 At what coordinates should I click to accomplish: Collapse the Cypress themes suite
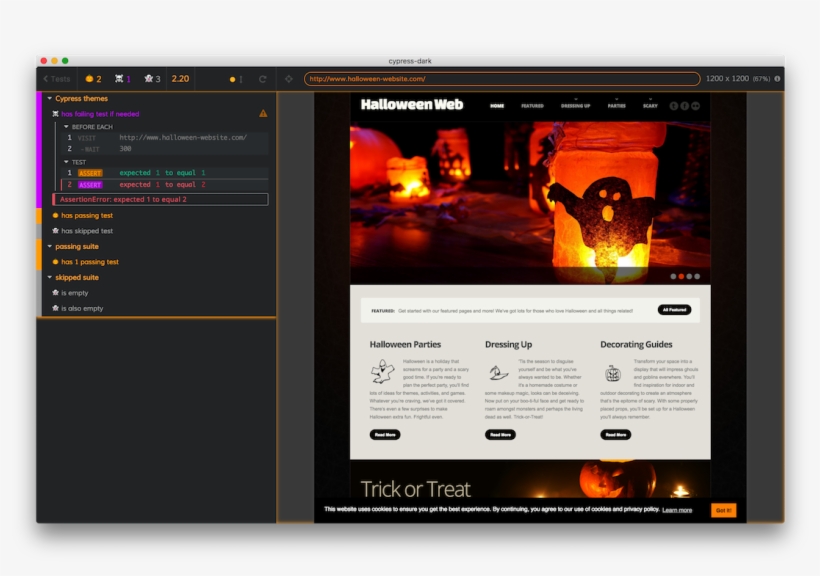pos(50,98)
